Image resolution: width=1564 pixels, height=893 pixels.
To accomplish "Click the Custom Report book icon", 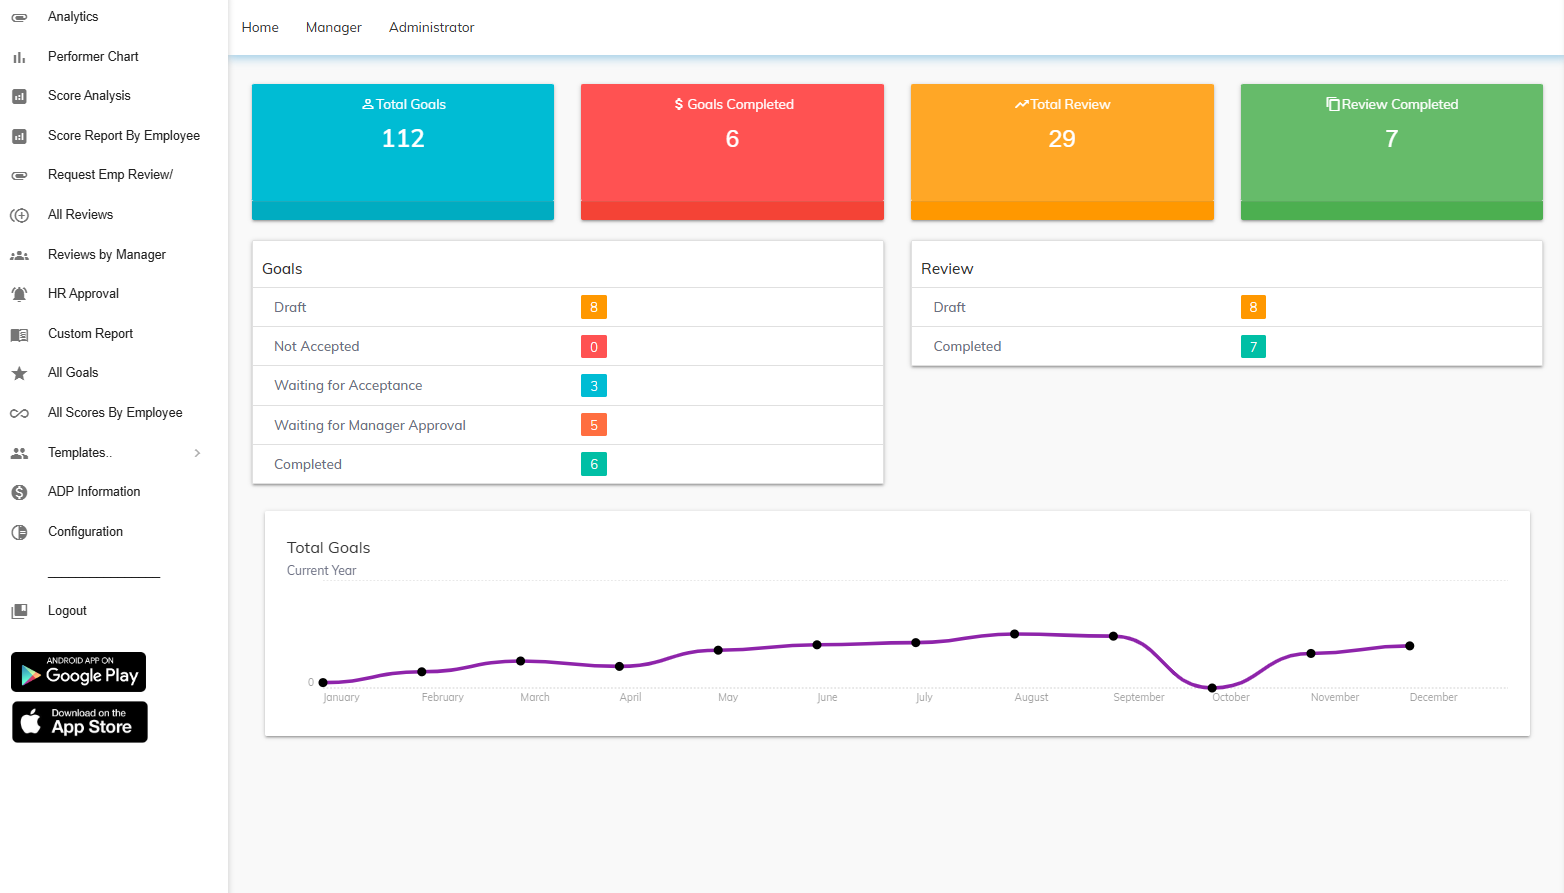I will (x=19, y=334).
